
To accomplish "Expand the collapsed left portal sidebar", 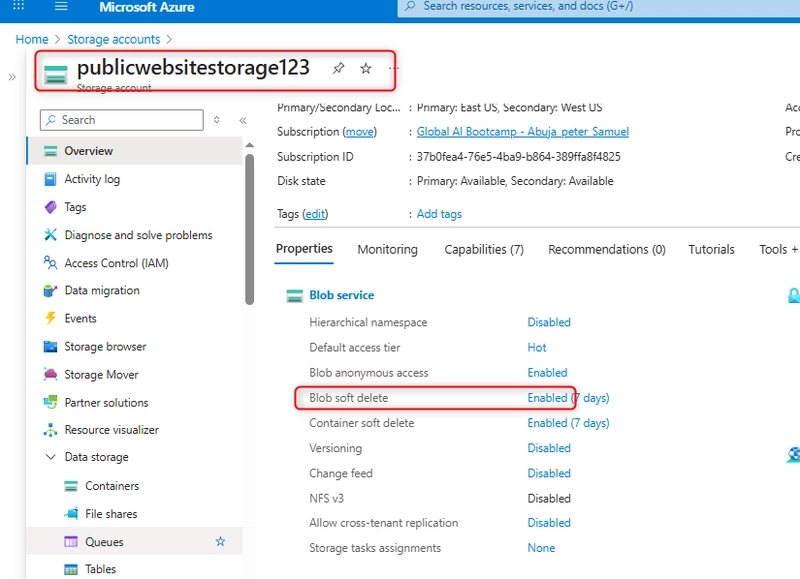I will (x=12, y=77).
